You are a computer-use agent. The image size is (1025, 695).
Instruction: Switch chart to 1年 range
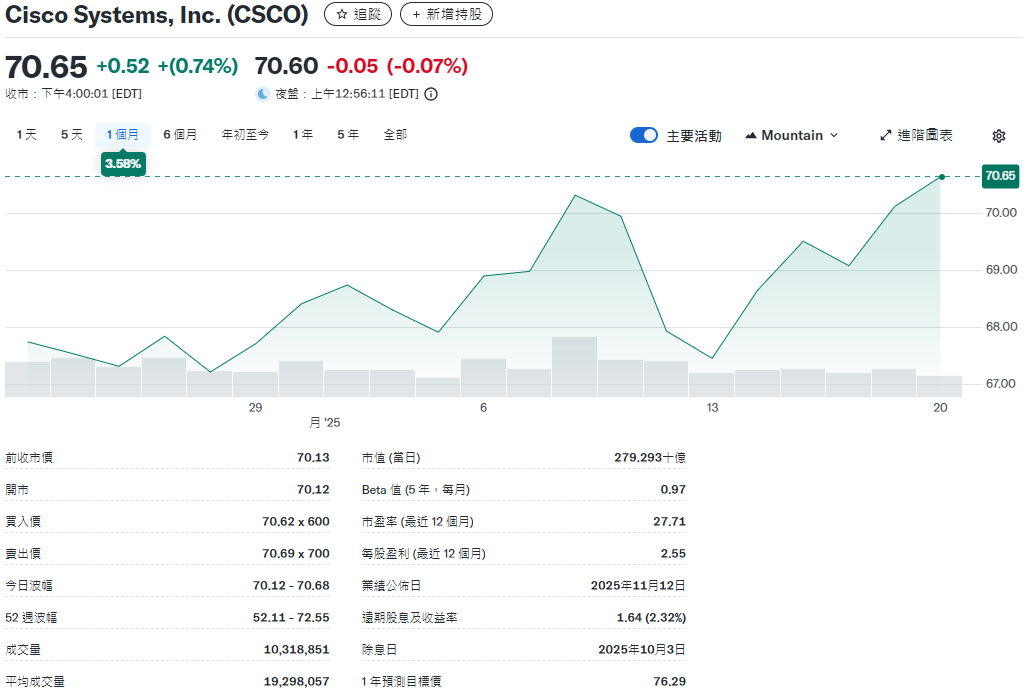point(303,134)
